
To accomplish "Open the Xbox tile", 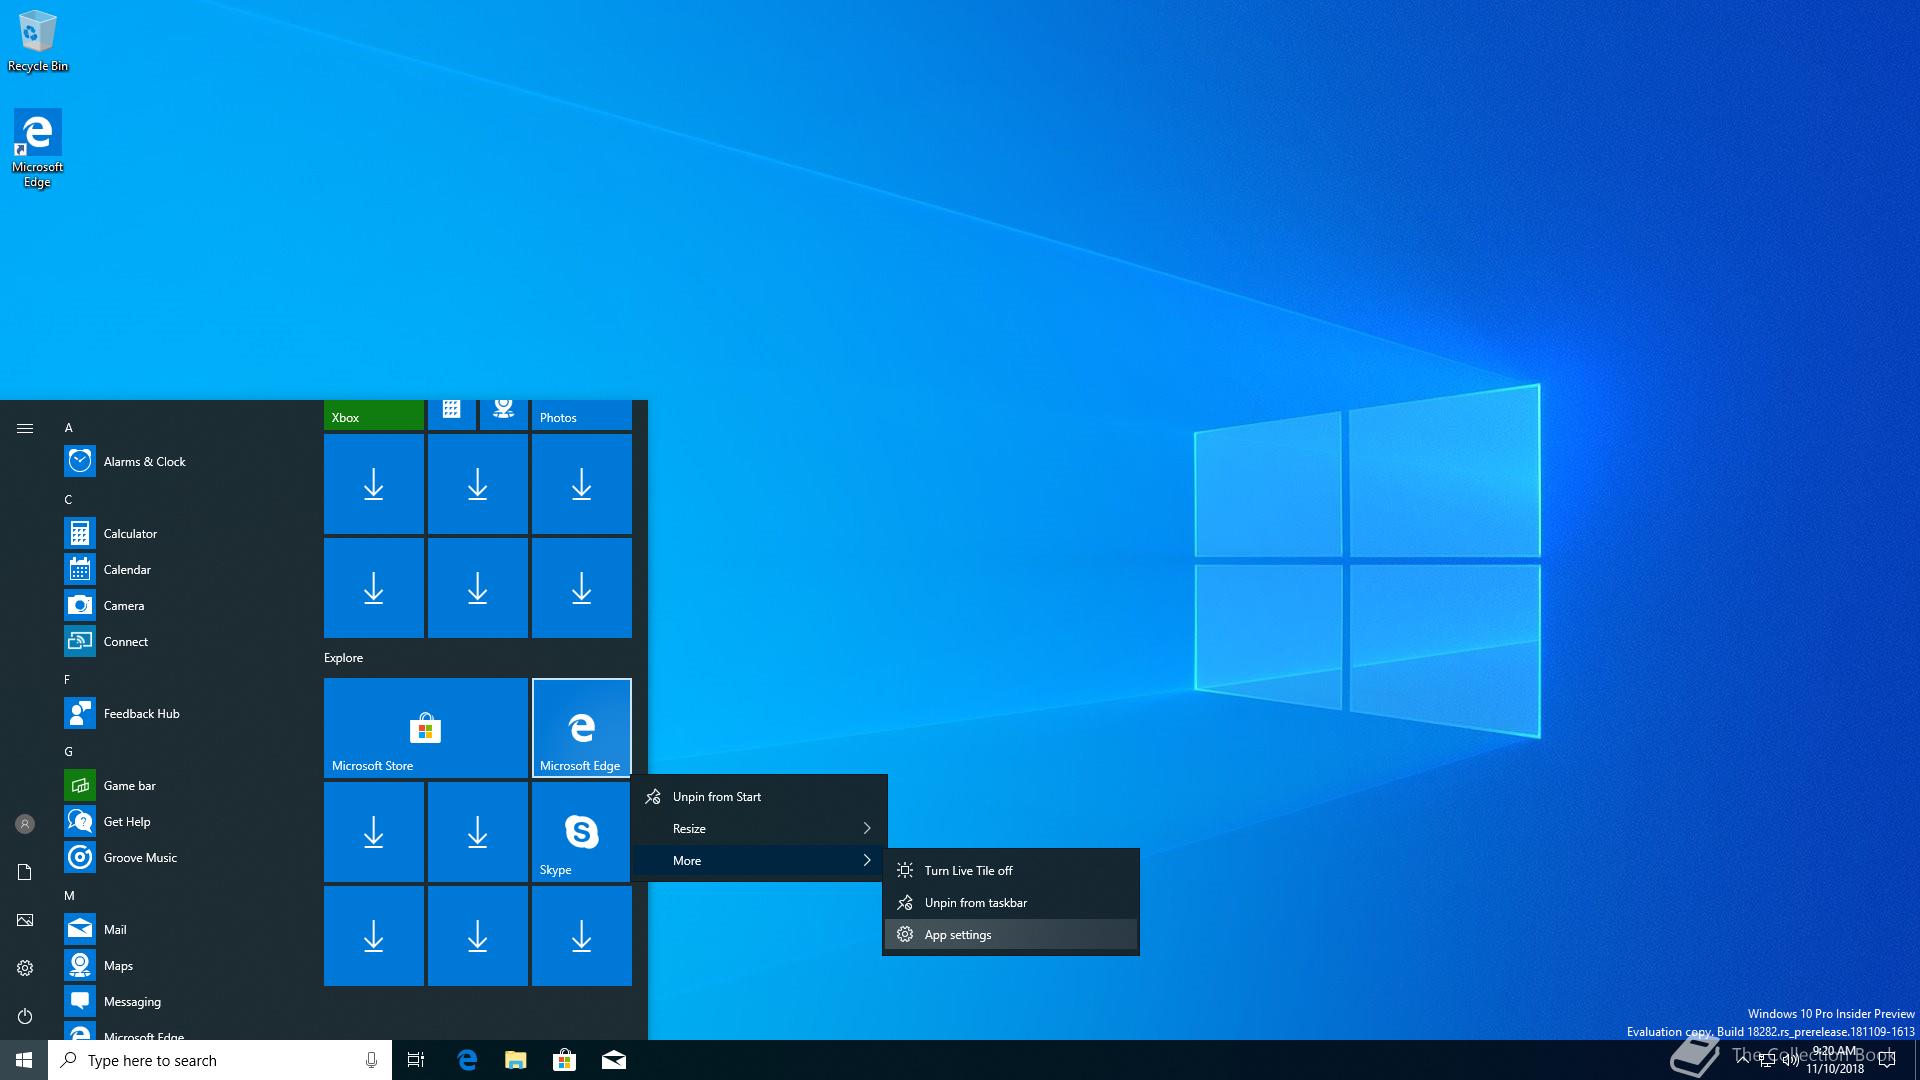I will coord(374,415).
